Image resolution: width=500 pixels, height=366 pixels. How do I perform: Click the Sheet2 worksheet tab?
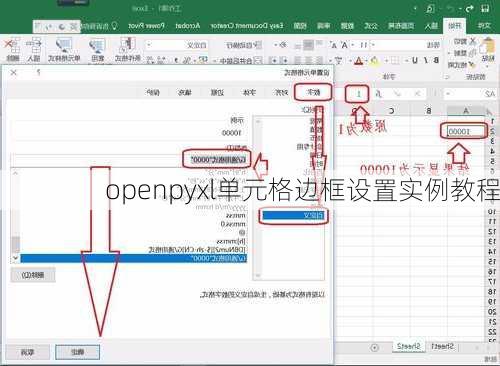tap(408, 346)
